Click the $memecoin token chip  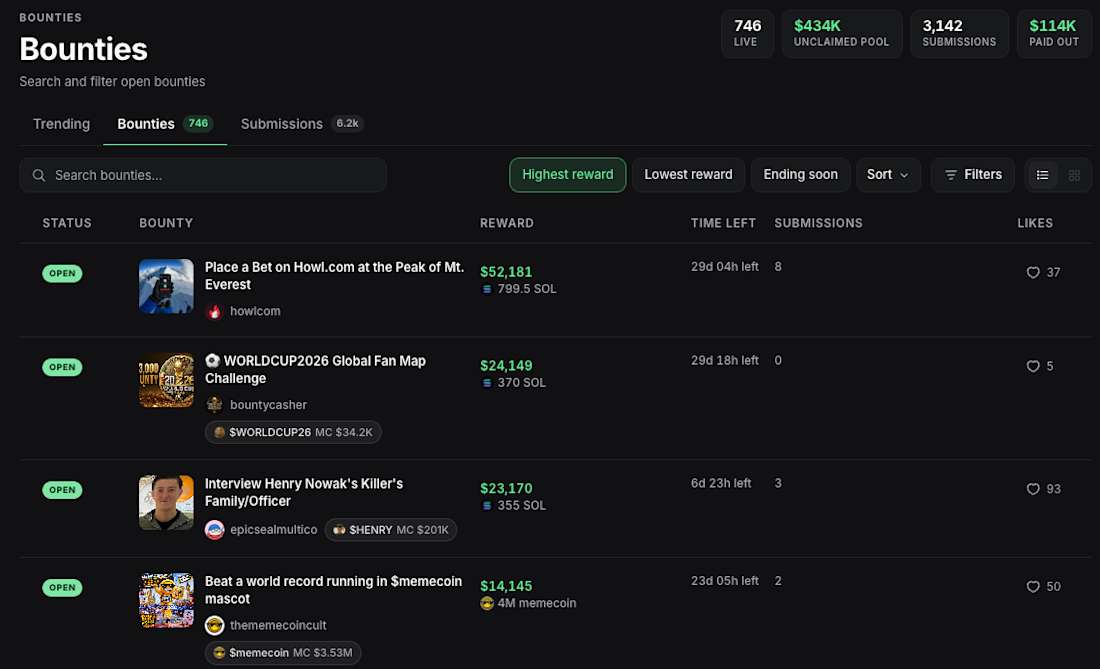coord(283,653)
